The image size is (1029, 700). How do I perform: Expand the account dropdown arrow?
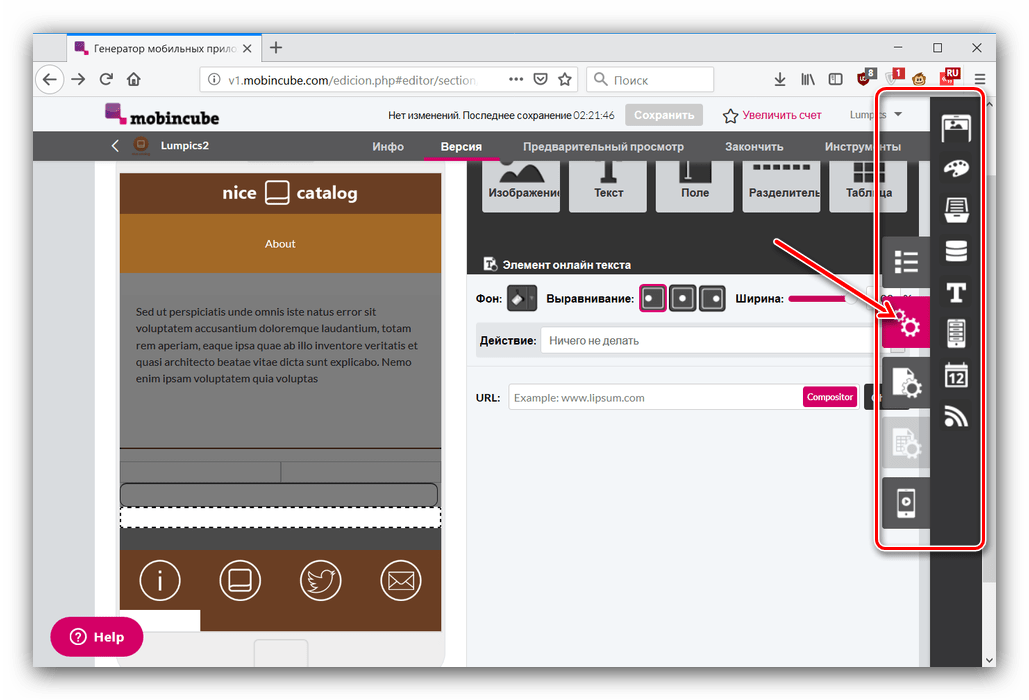pos(898,114)
